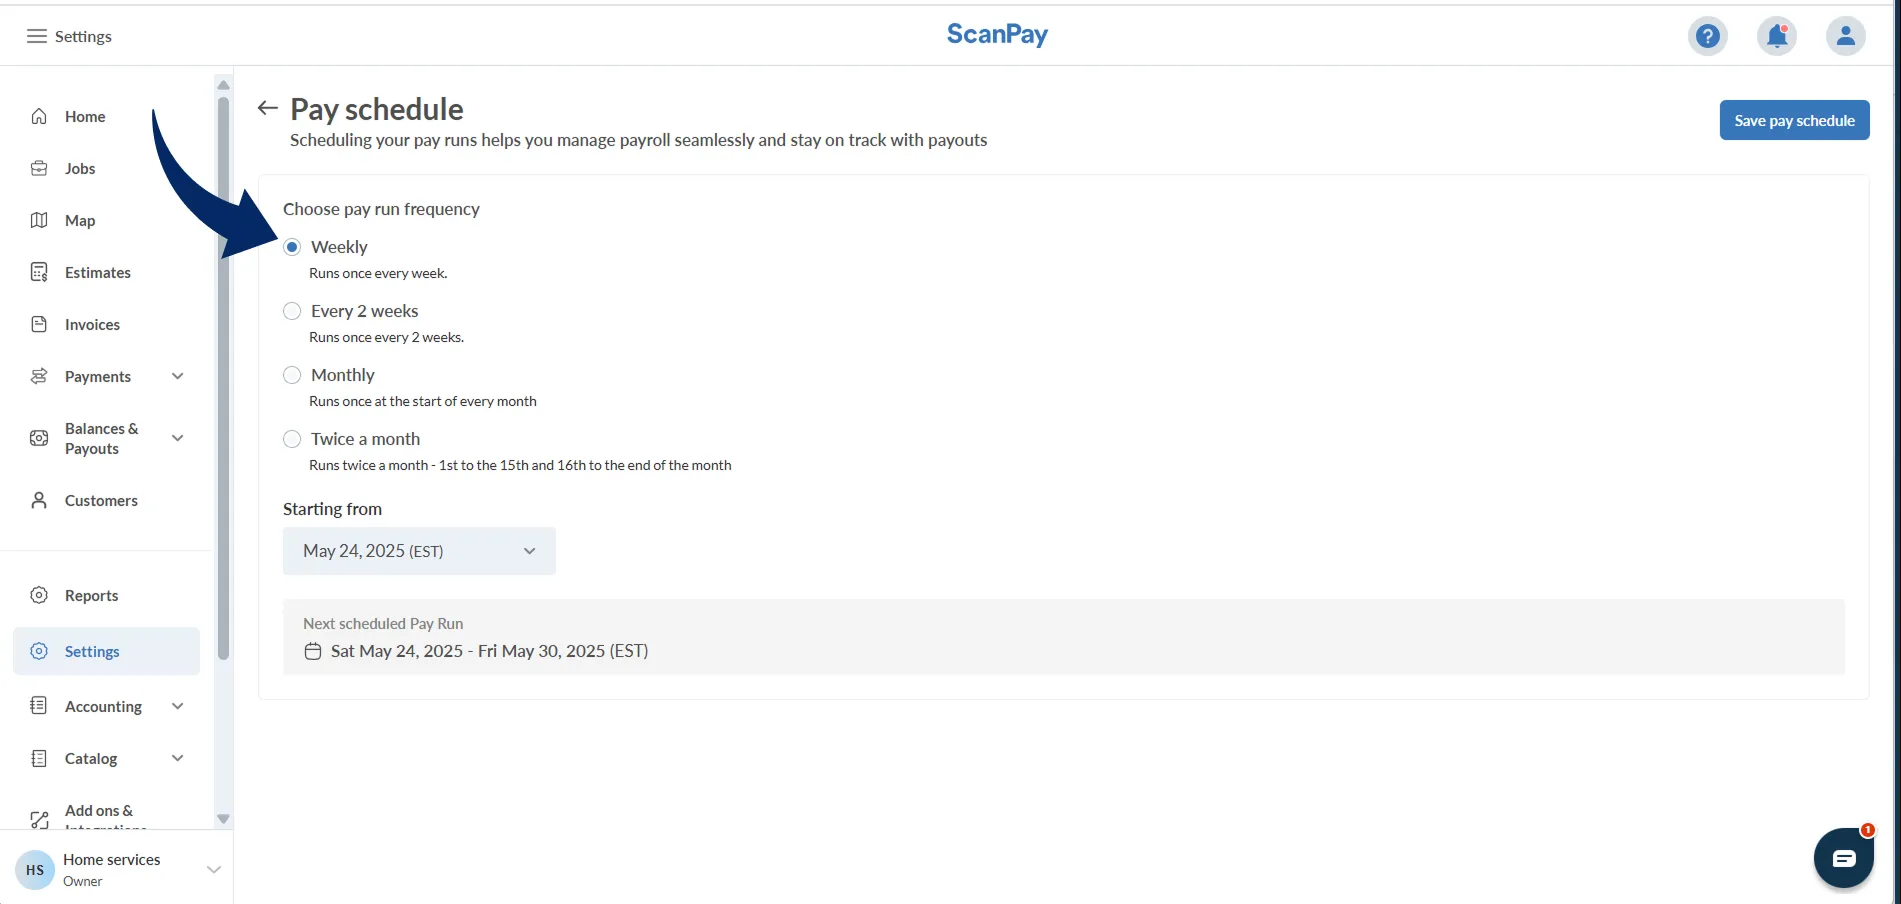This screenshot has height=904, width=1901.
Task: Click the Map sidebar icon
Action: coord(39,220)
